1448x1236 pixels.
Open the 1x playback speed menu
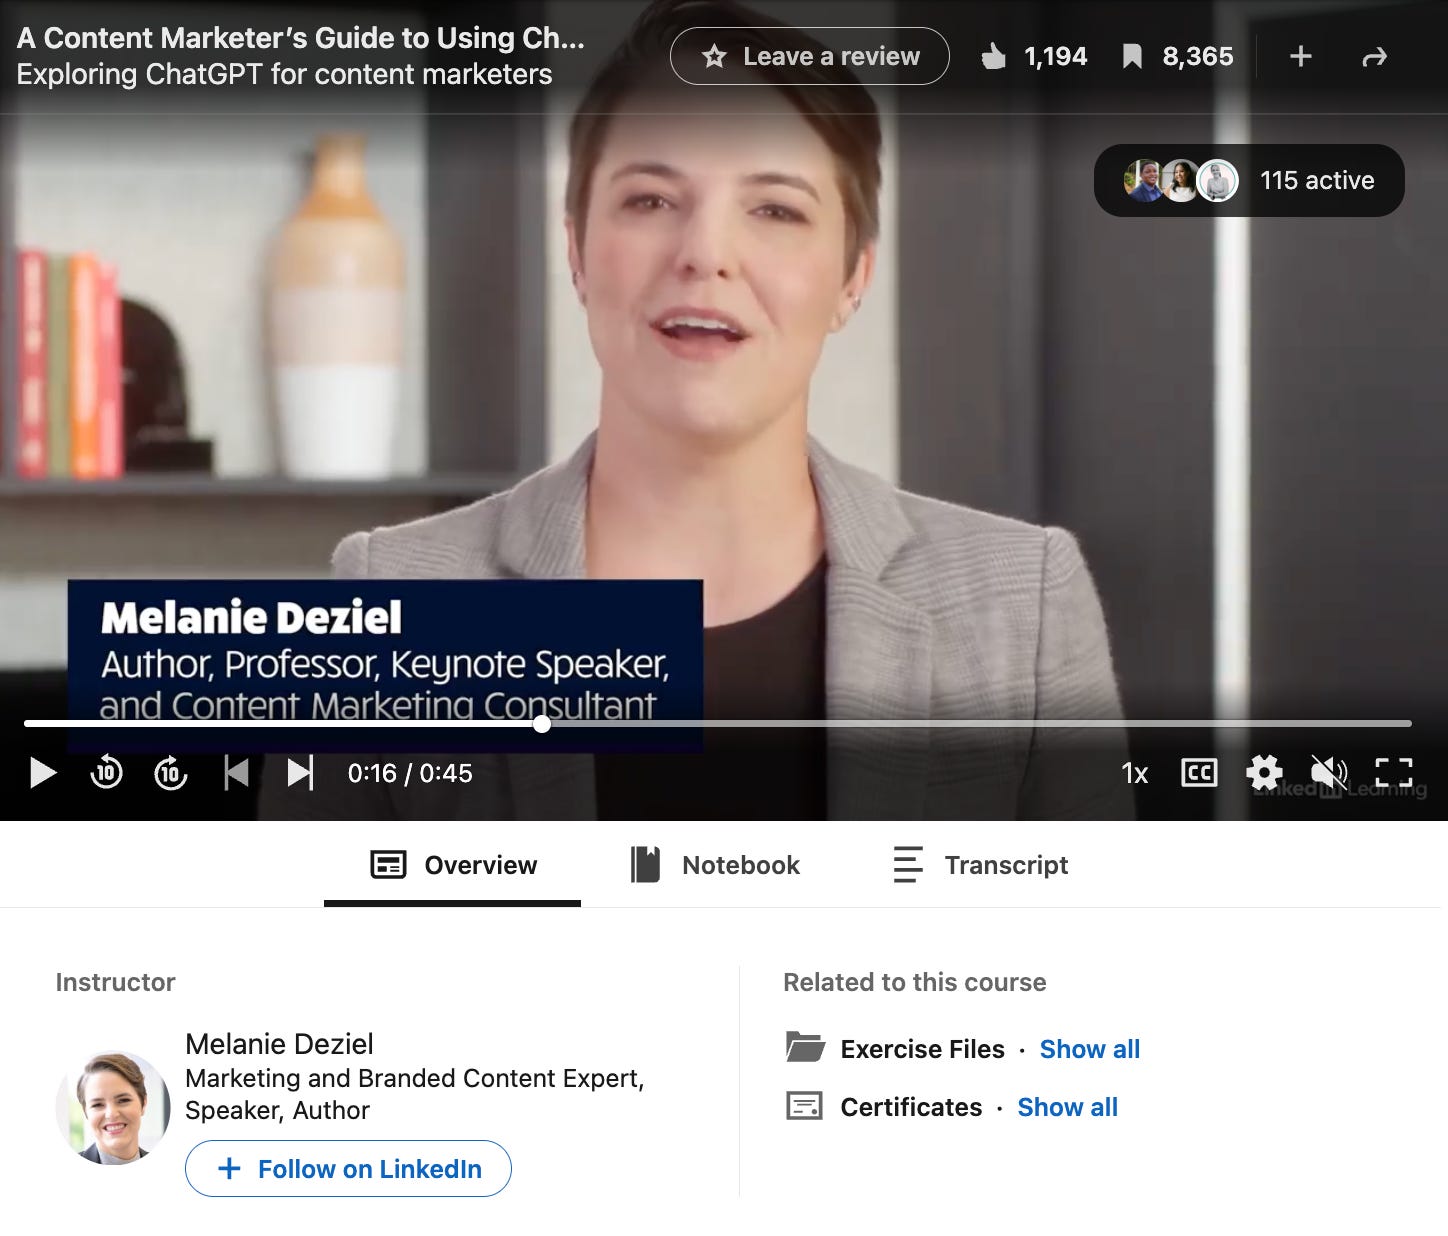tap(1134, 774)
